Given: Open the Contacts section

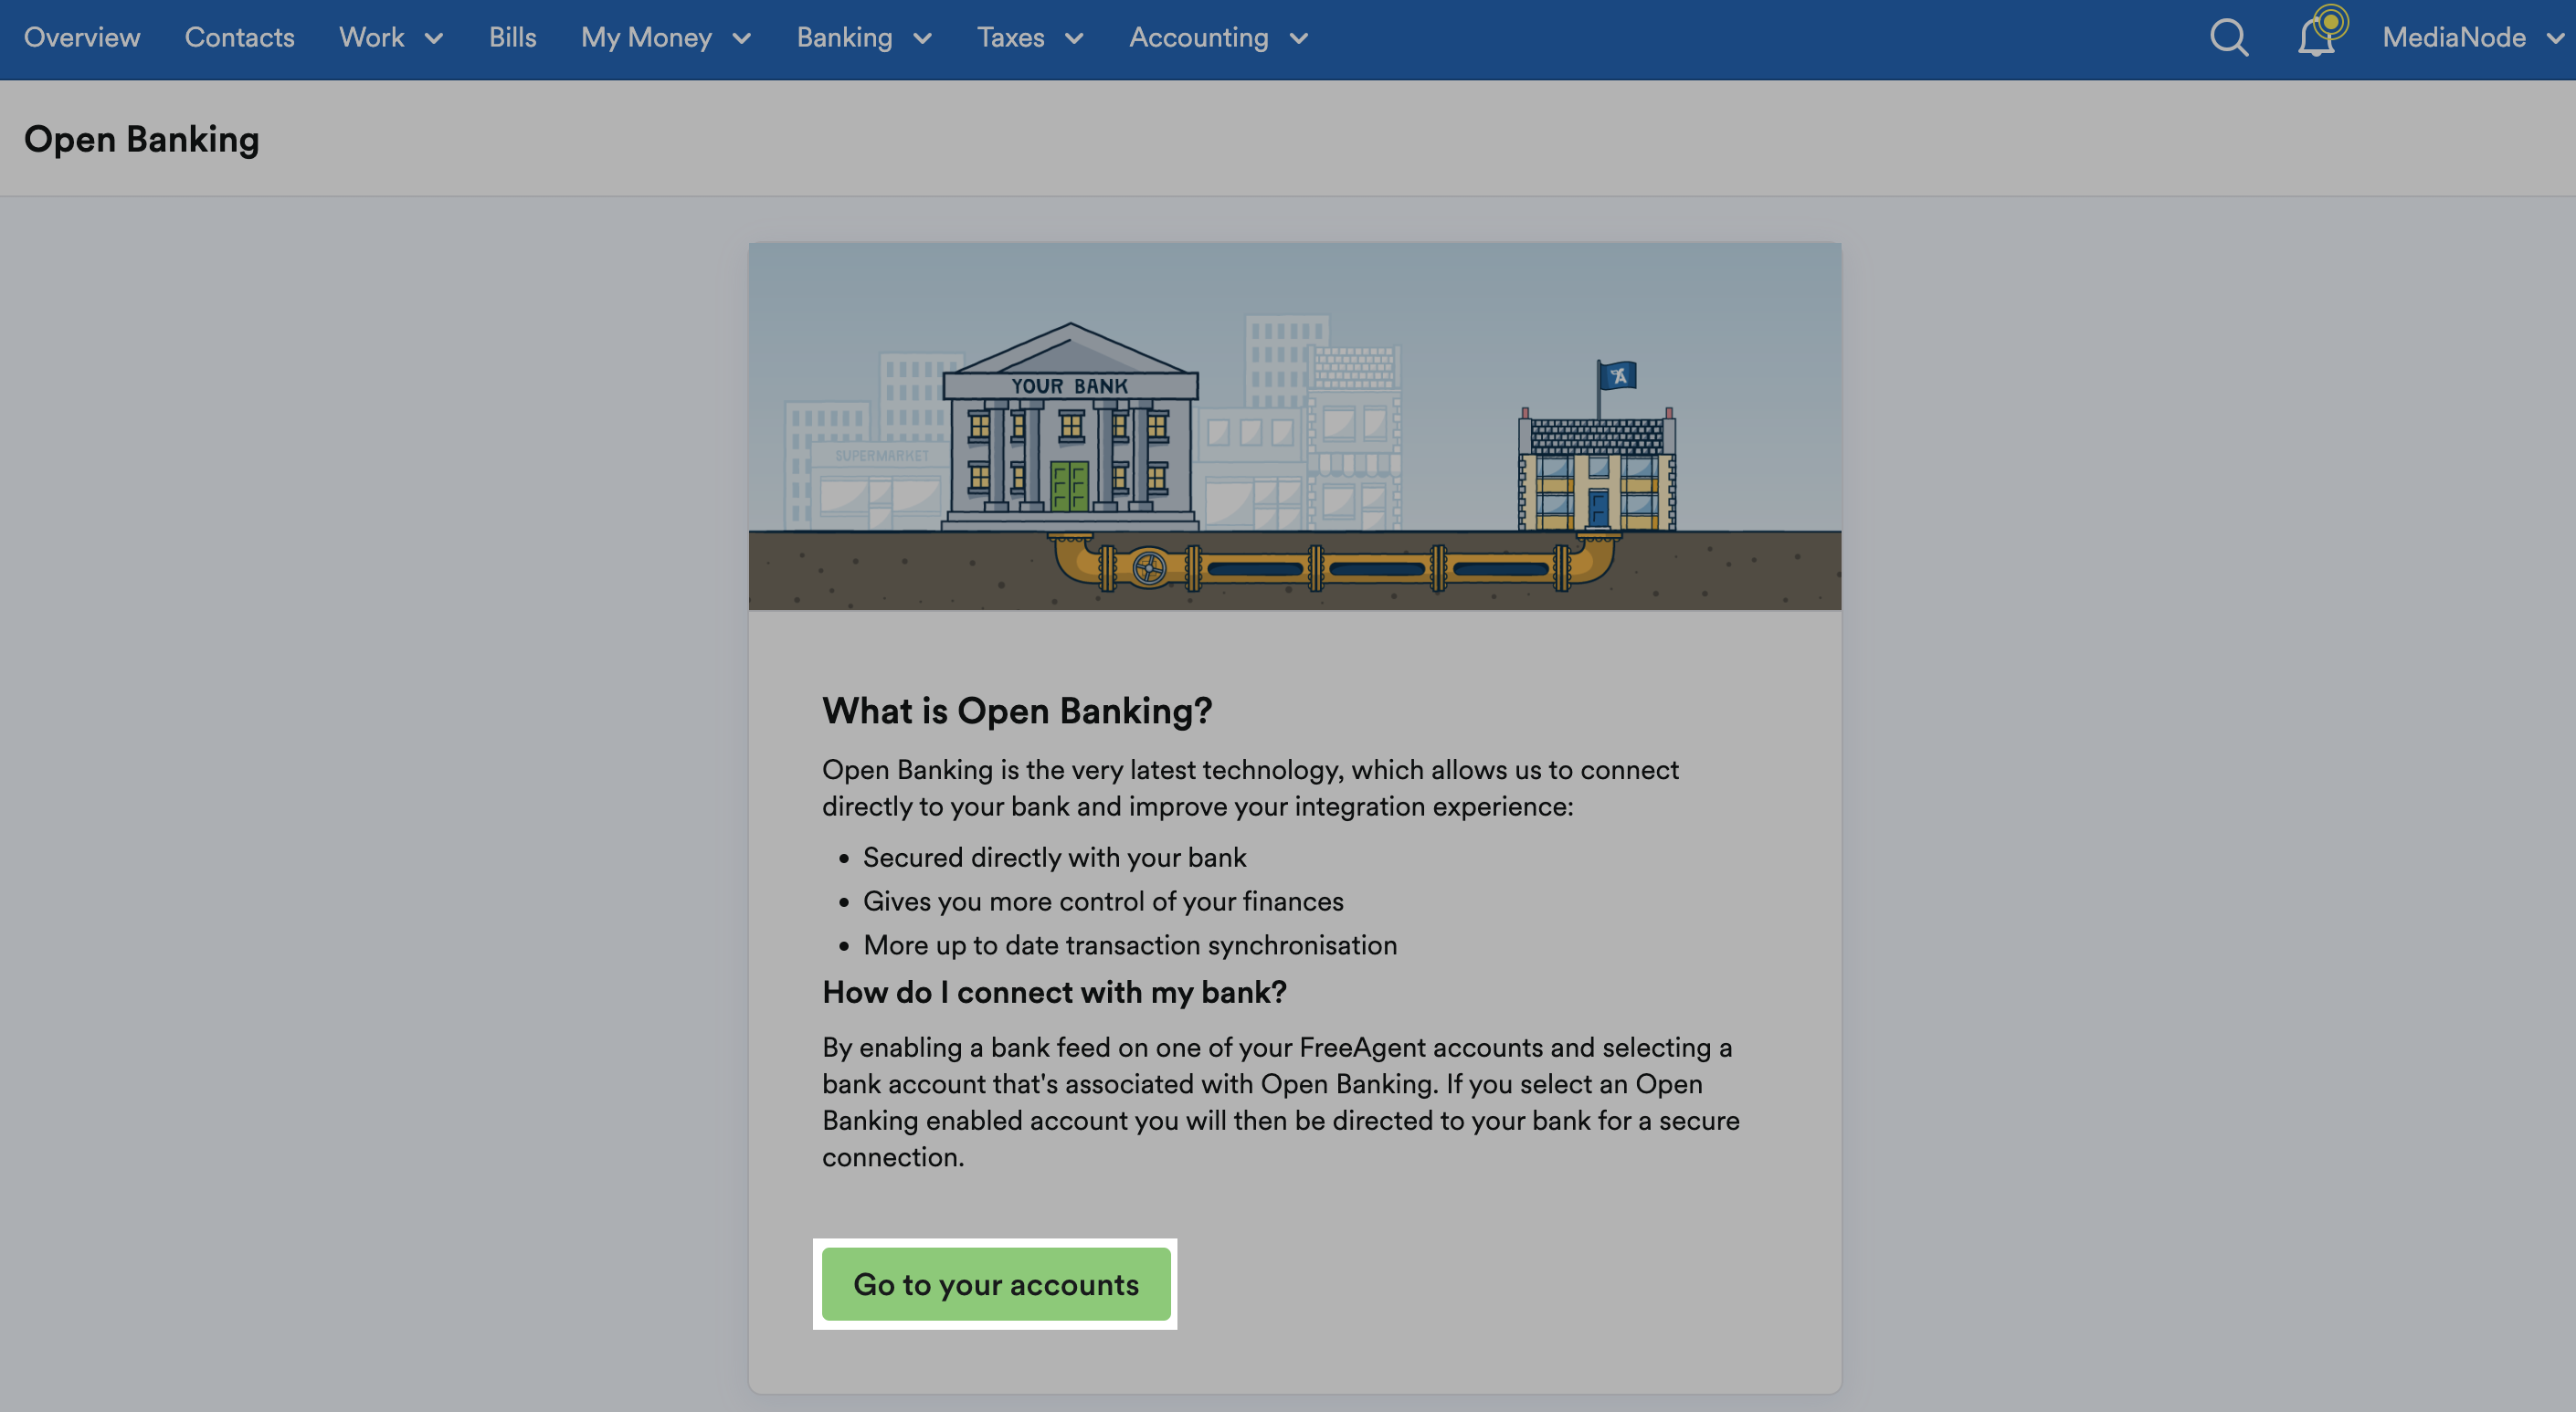Looking at the screenshot, I should coord(239,38).
